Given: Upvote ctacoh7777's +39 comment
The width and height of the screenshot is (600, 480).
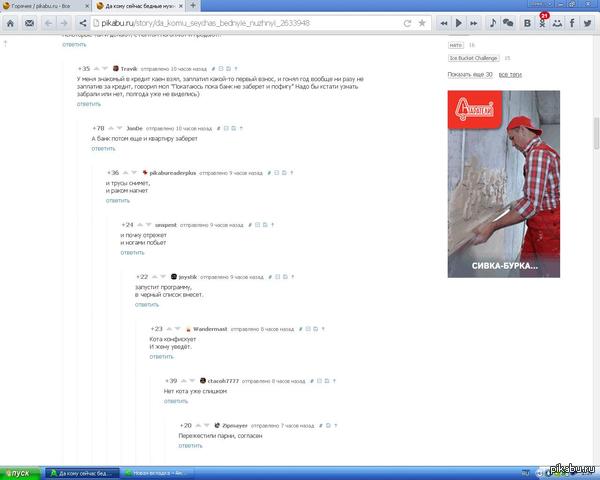Looking at the screenshot, I should [x=184, y=381].
